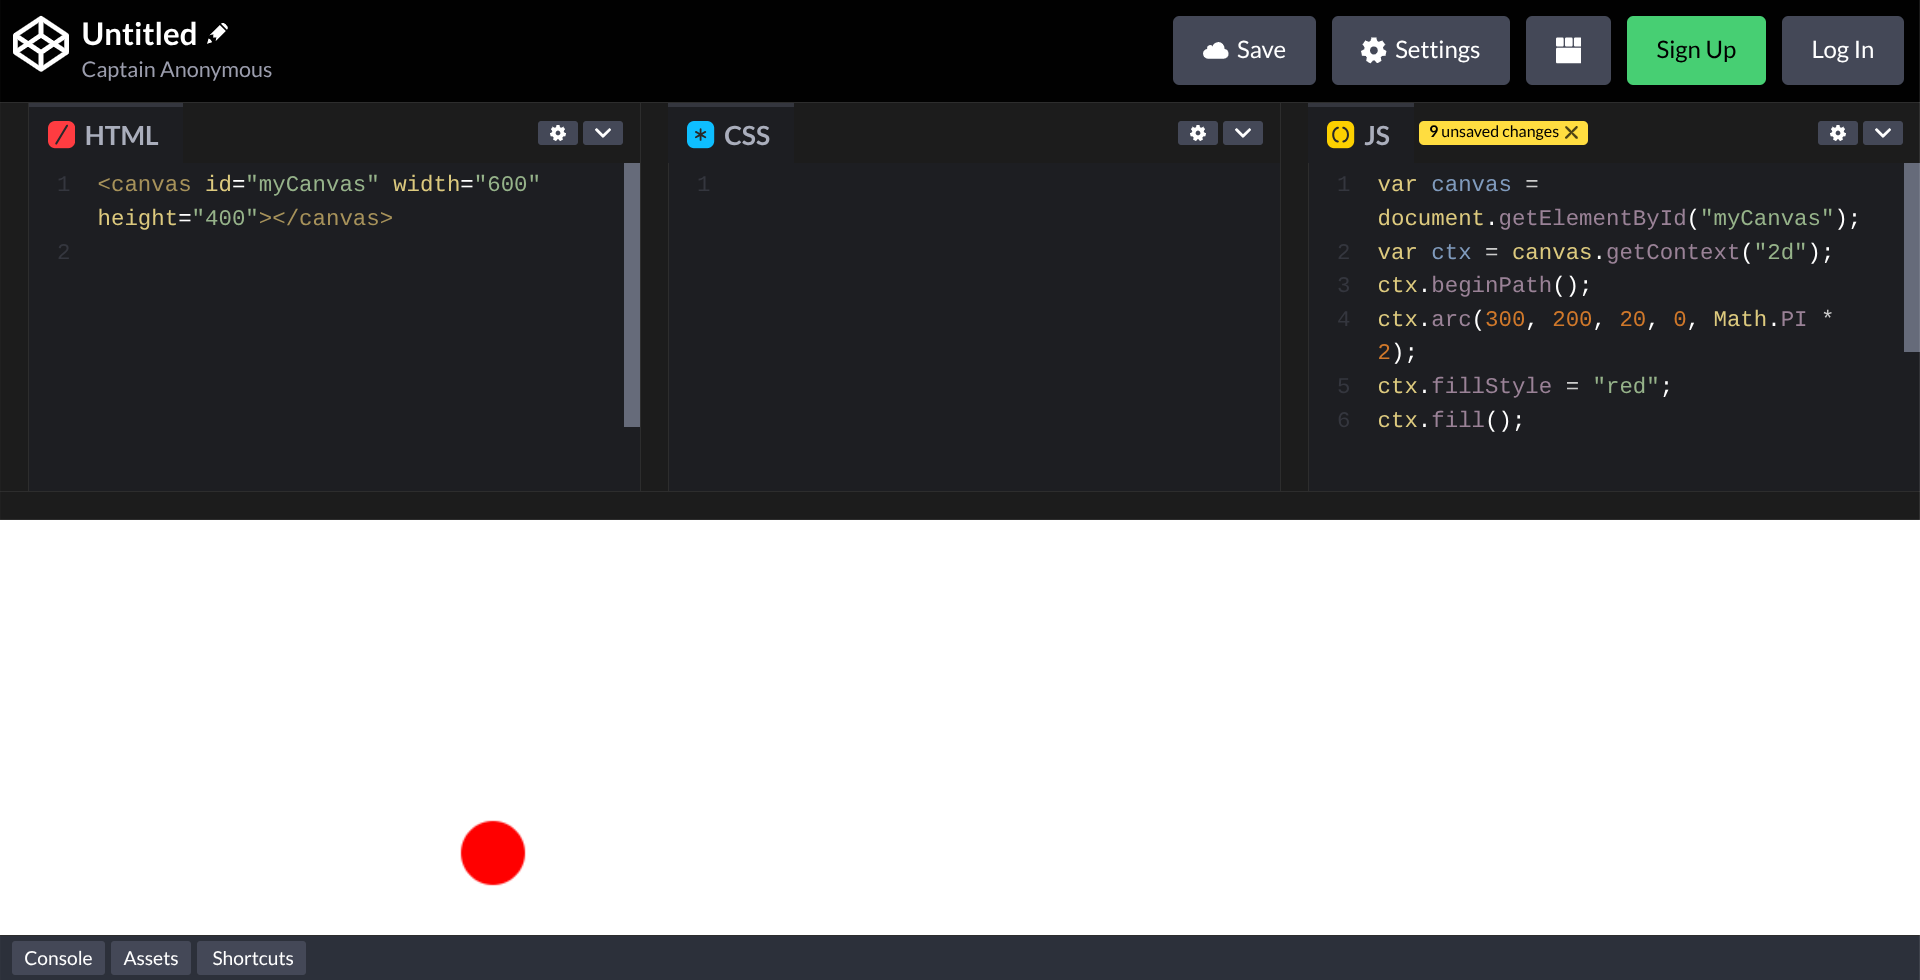Click the Untitled pen title
The image size is (1920, 980).
pyautogui.click(x=139, y=34)
